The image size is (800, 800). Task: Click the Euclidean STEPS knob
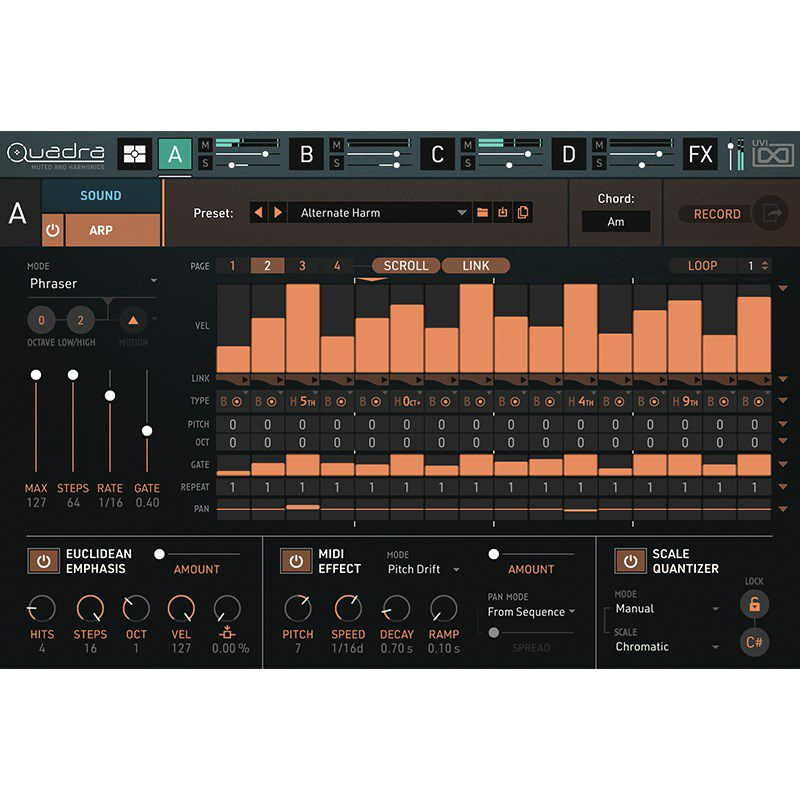click(90, 608)
